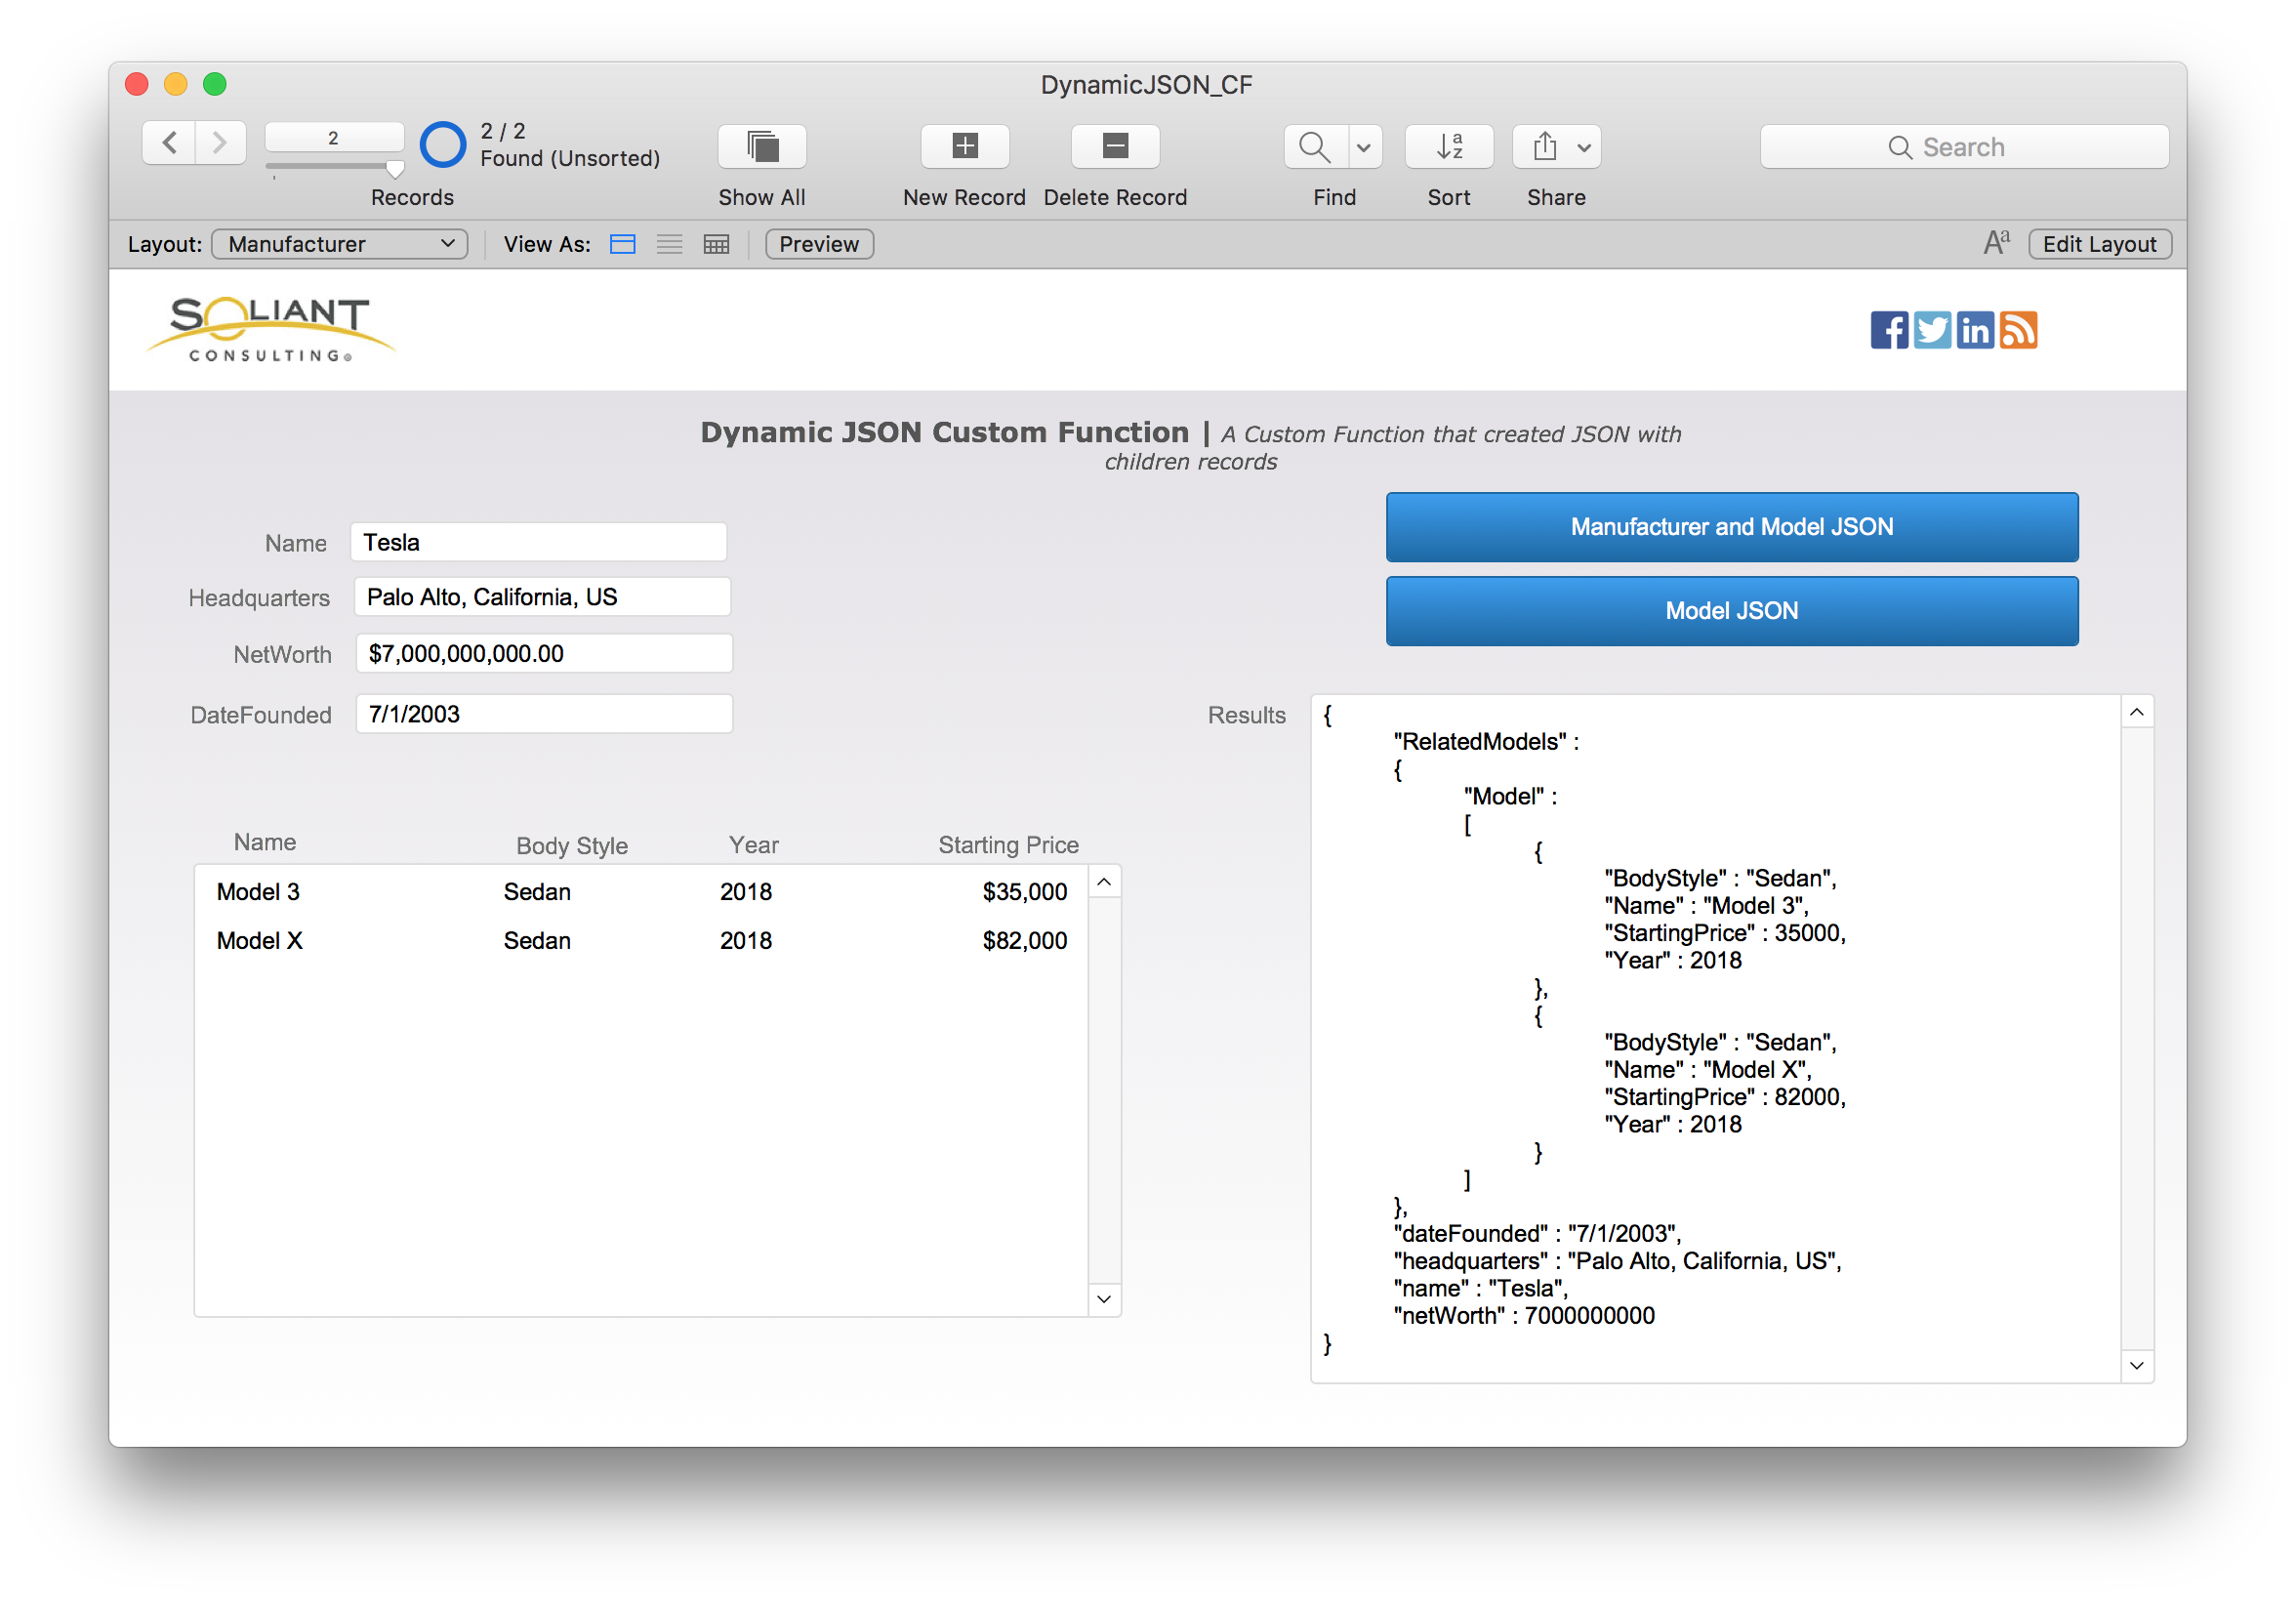Image resolution: width=2296 pixels, height=1603 pixels.
Task: Click the Starting Price column header
Action: [x=1008, y=845]
